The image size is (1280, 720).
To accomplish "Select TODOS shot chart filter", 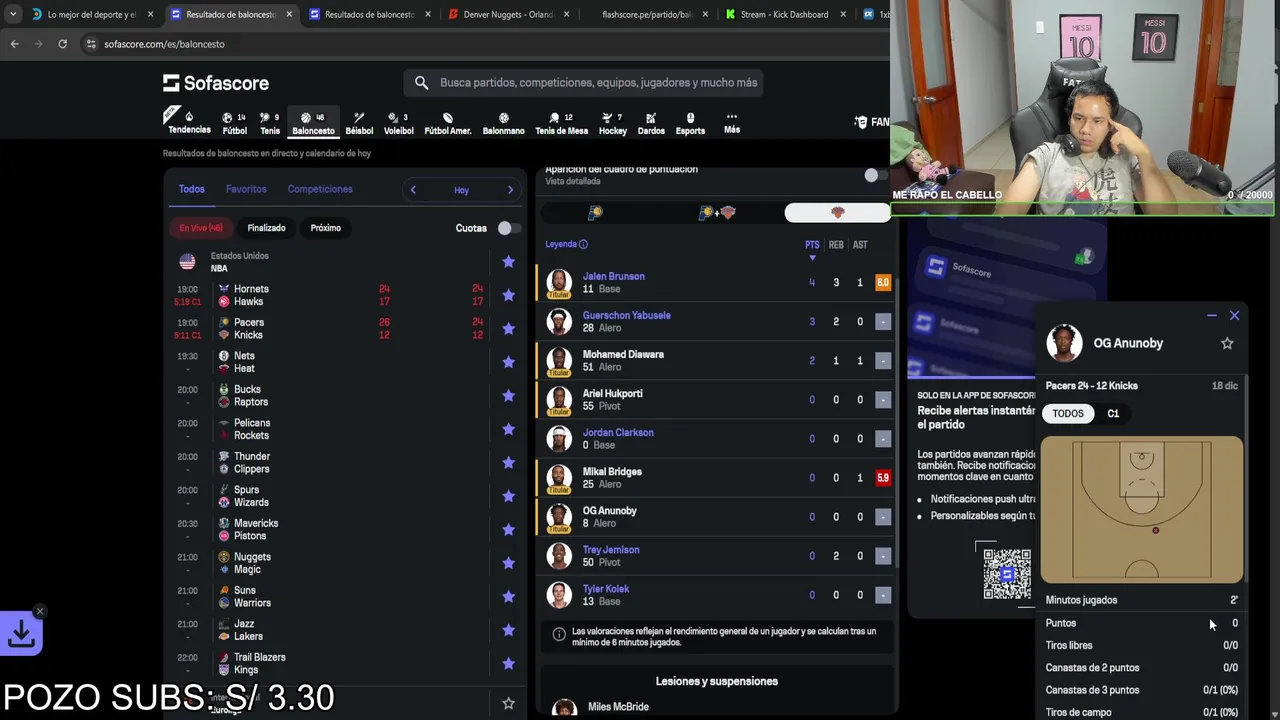I will point(1067,413).
